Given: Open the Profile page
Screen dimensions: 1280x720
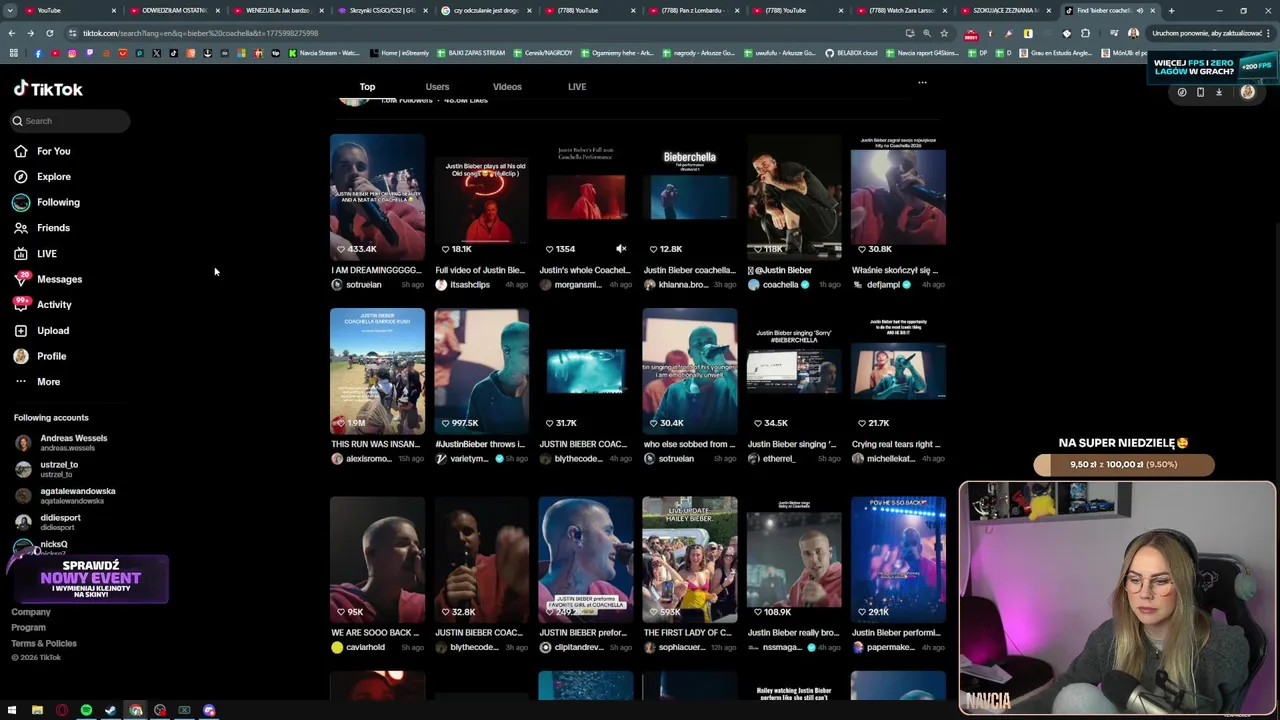Looking at the screenshot, I should click(x=40, y=356).
